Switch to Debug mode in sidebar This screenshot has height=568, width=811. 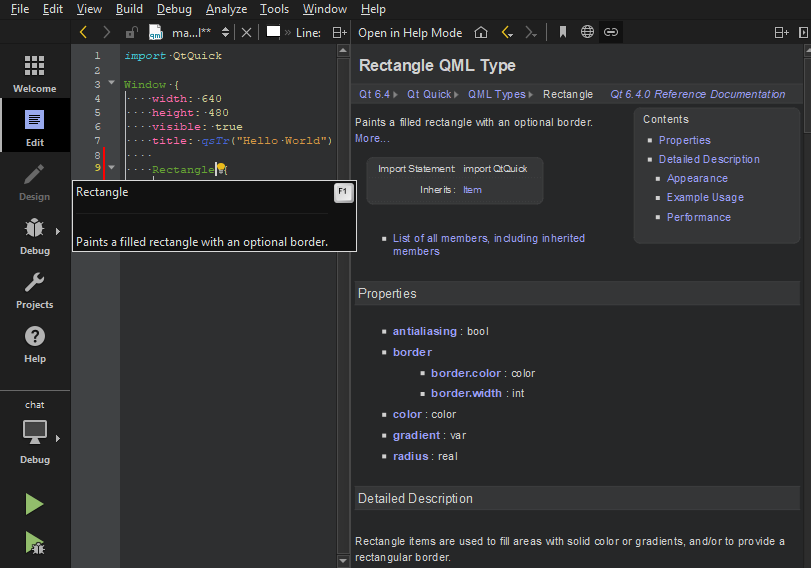click(34, 236)
